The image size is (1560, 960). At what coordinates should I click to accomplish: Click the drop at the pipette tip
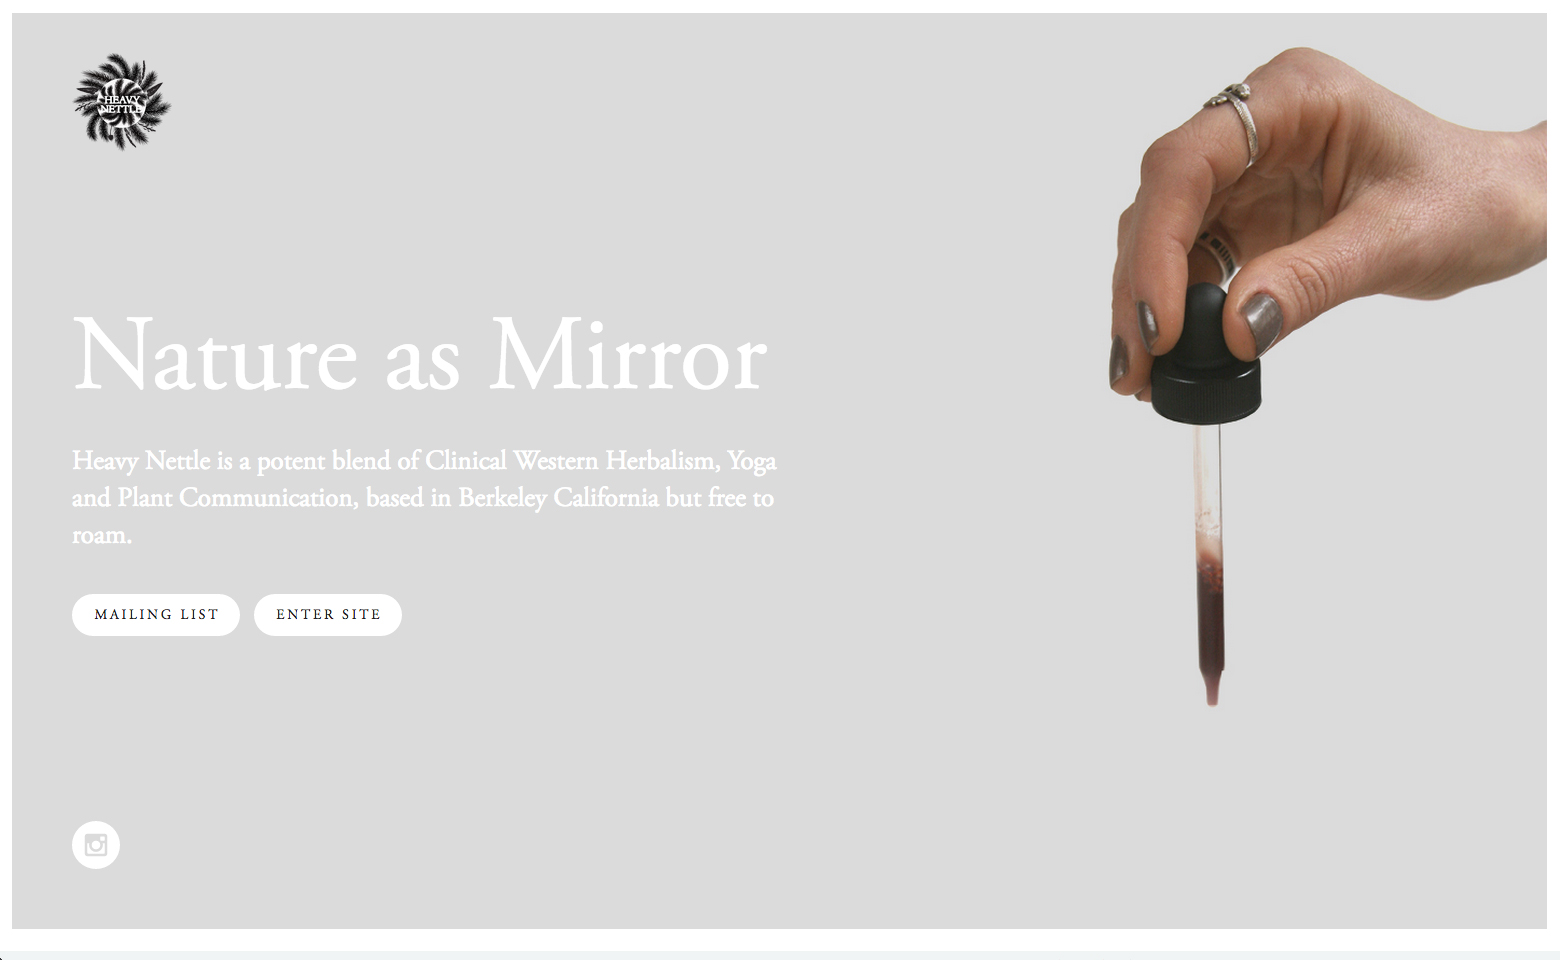[x=1212, y=694]
